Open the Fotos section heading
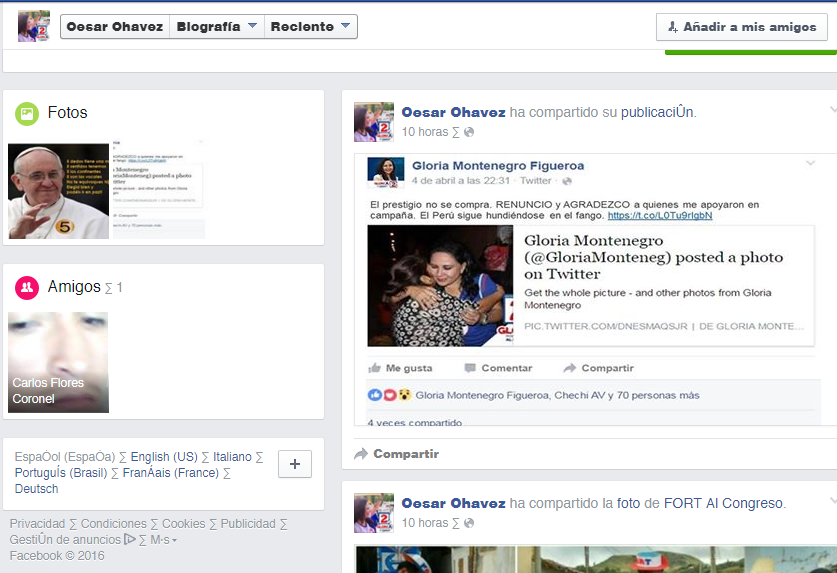 pos(67,113)
